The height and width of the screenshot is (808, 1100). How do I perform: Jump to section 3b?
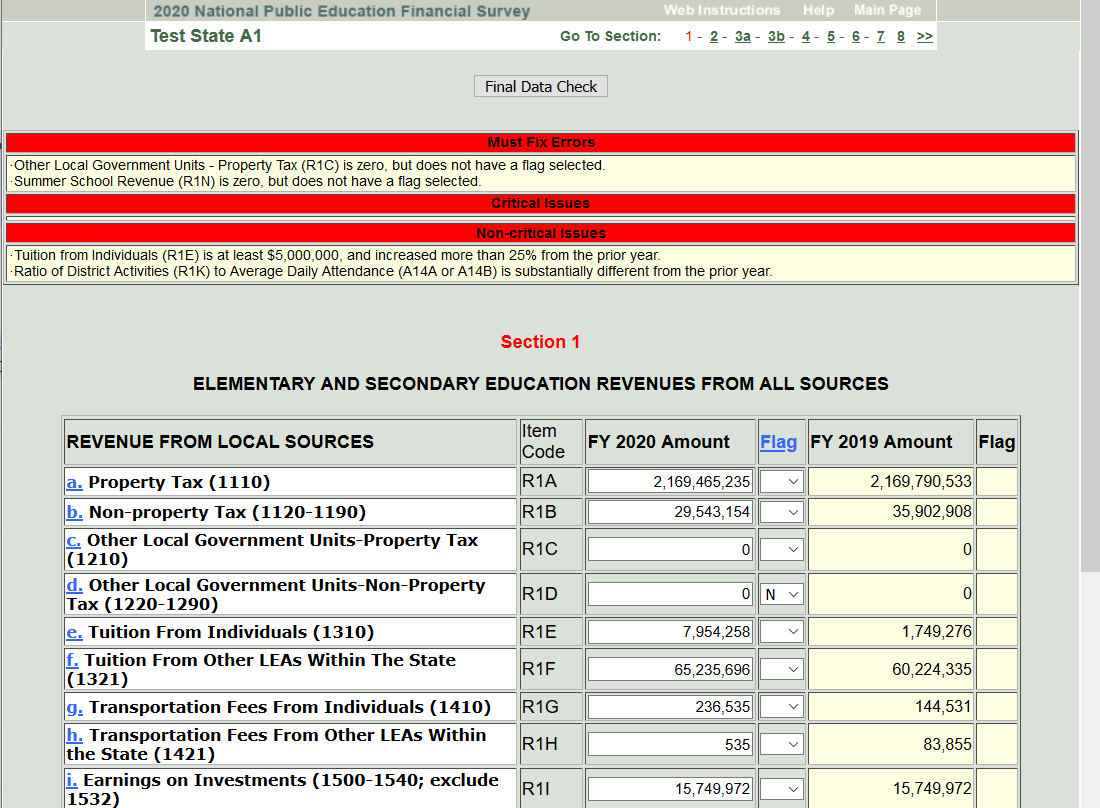click(776, 36)
